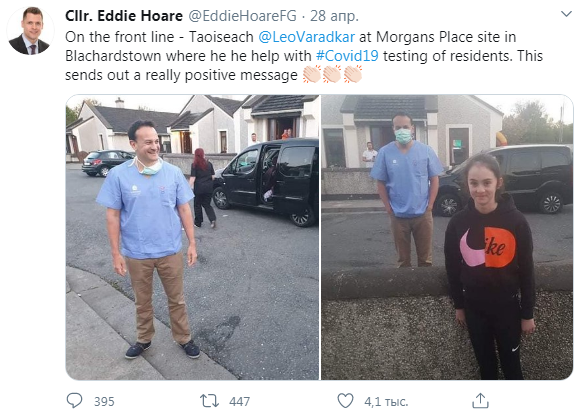The width and height of the screenshot is (587, 409).
Task: Click the 28 апр. tweet date
Action: click(x=334, y=16)
